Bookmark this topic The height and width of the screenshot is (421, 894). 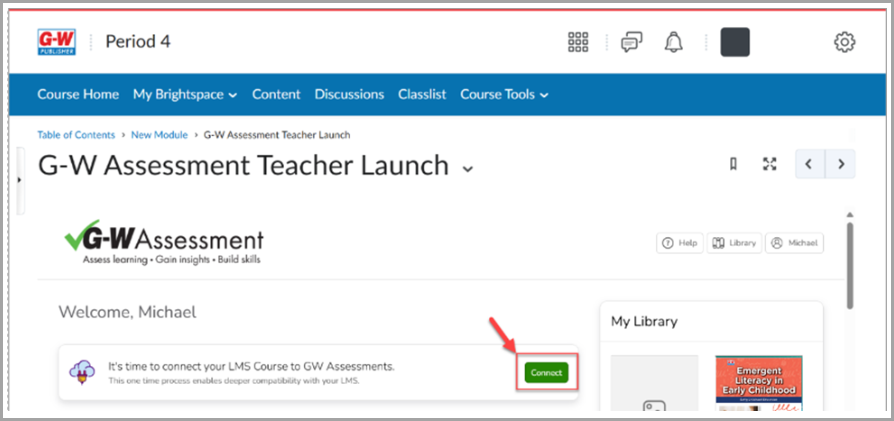[x=733, y=164]
